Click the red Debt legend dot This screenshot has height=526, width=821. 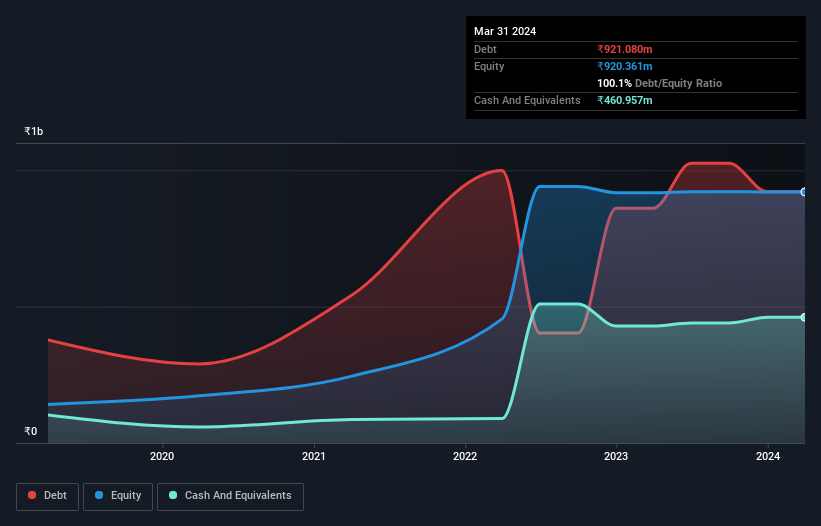coord(32,495)
